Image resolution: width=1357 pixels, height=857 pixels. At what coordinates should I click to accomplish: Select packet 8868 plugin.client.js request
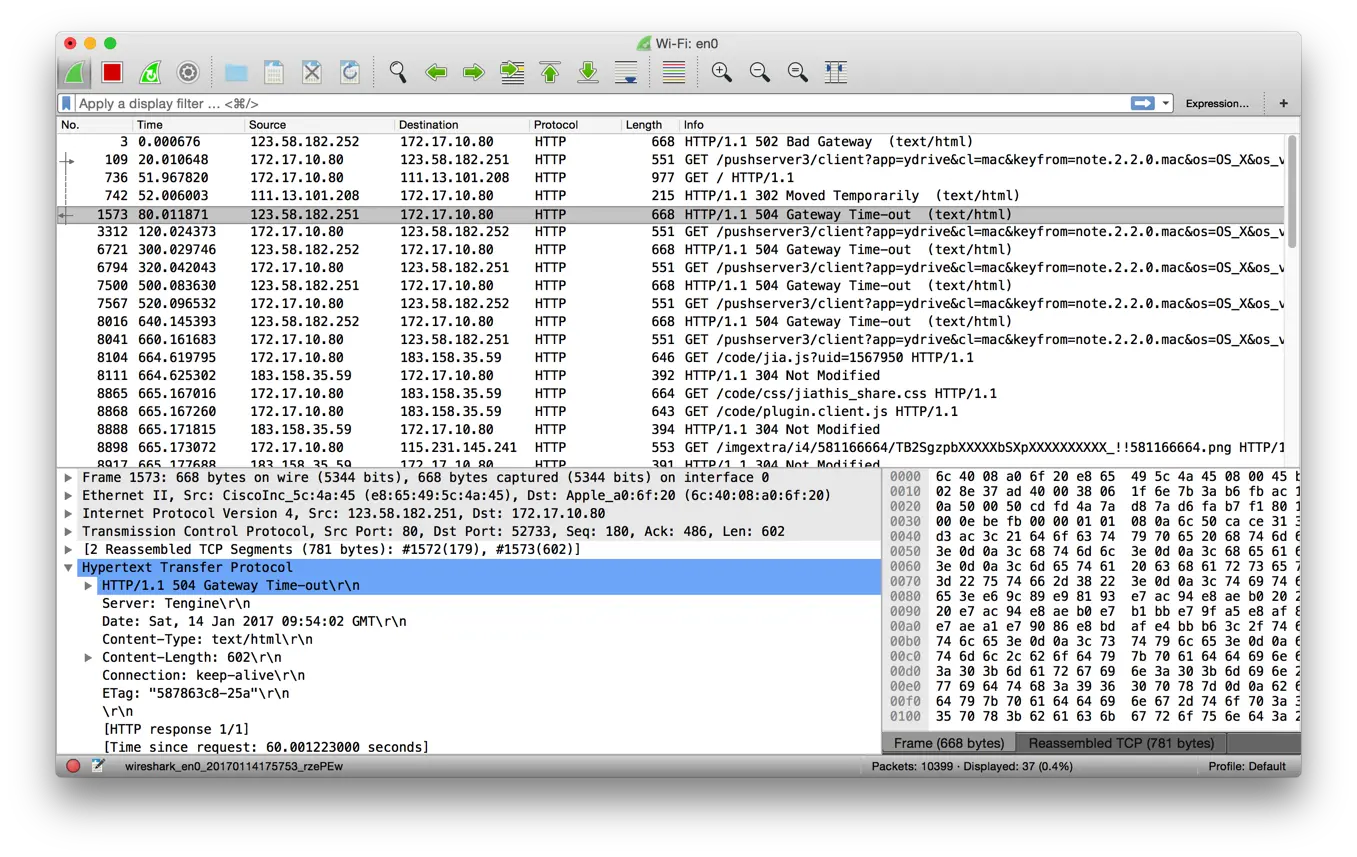click(671, 412)
